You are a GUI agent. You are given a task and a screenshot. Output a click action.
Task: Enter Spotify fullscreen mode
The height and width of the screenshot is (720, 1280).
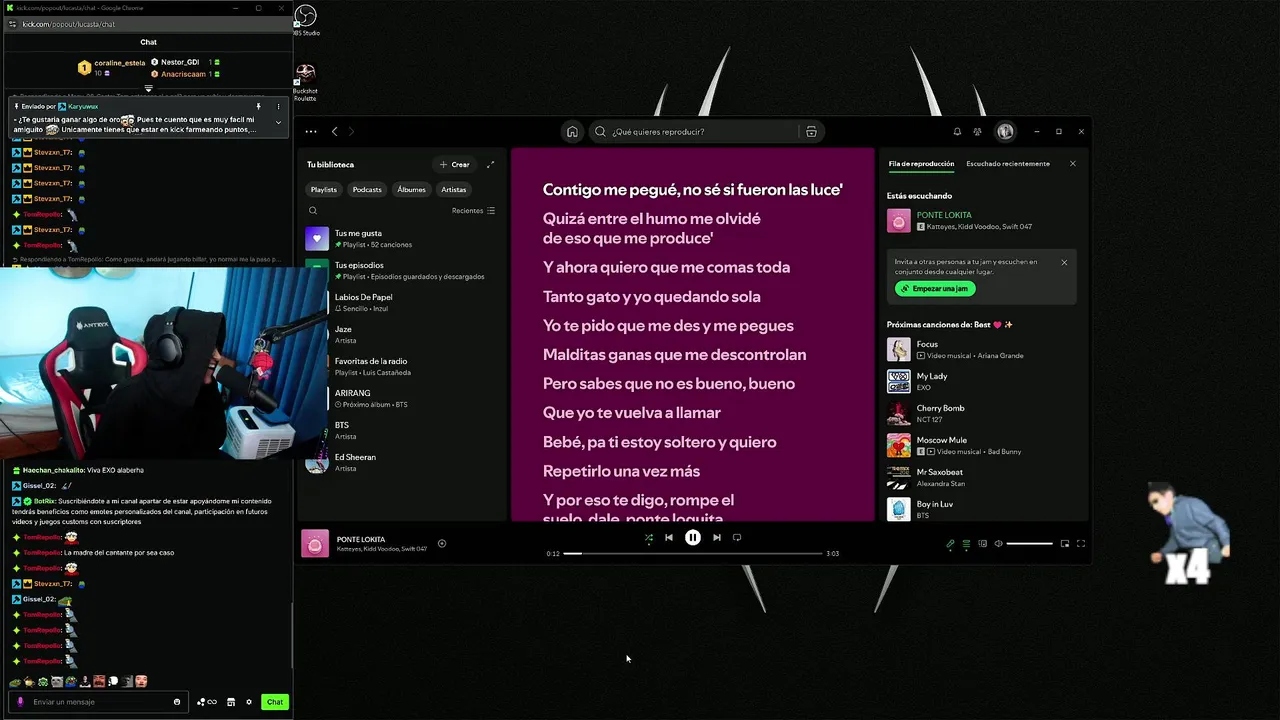(1081, 544)
